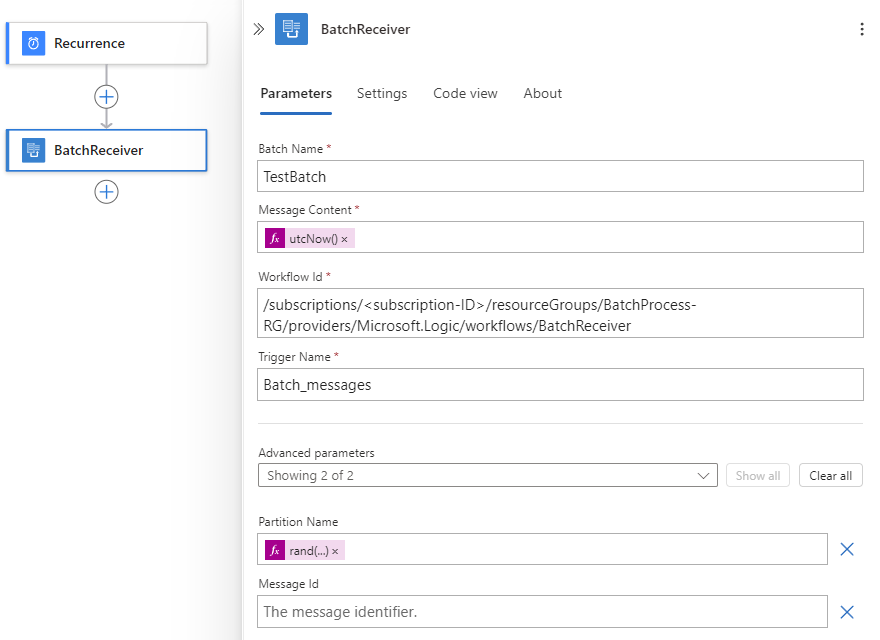Viewport: 880px width, 640px height.
Task: Remove the utcNow() token with its x
Action: point(344,238)
